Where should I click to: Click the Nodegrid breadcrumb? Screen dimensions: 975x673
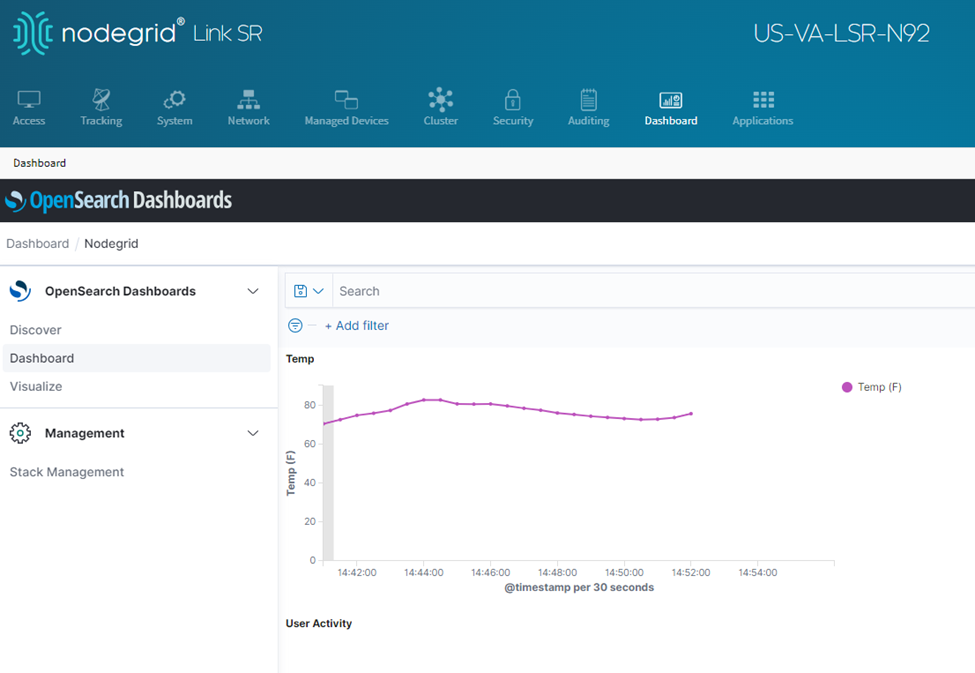click(x=111, y=244)
